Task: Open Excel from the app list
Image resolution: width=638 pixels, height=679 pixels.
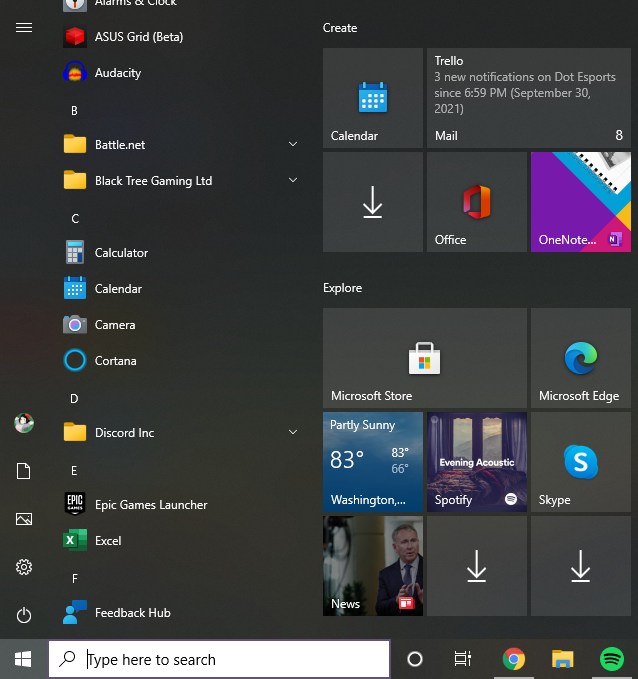Action: click(107, 541)
